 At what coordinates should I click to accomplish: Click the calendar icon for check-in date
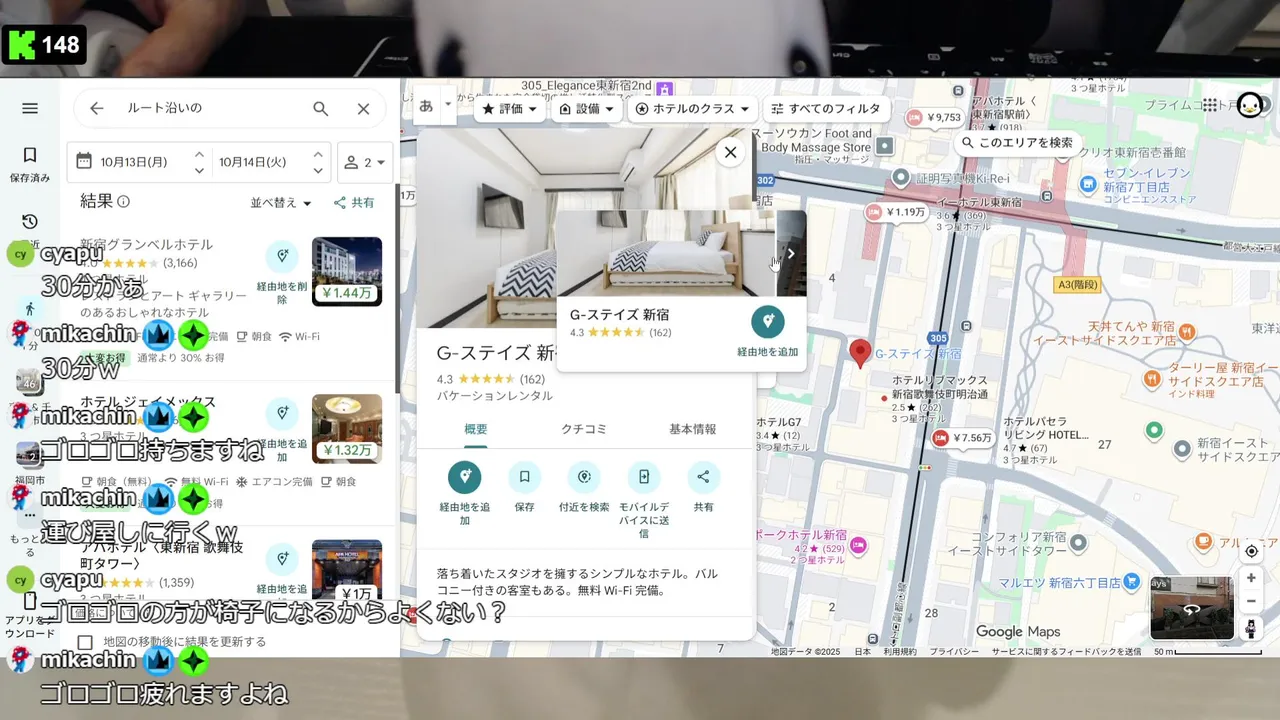click(84, 161)
